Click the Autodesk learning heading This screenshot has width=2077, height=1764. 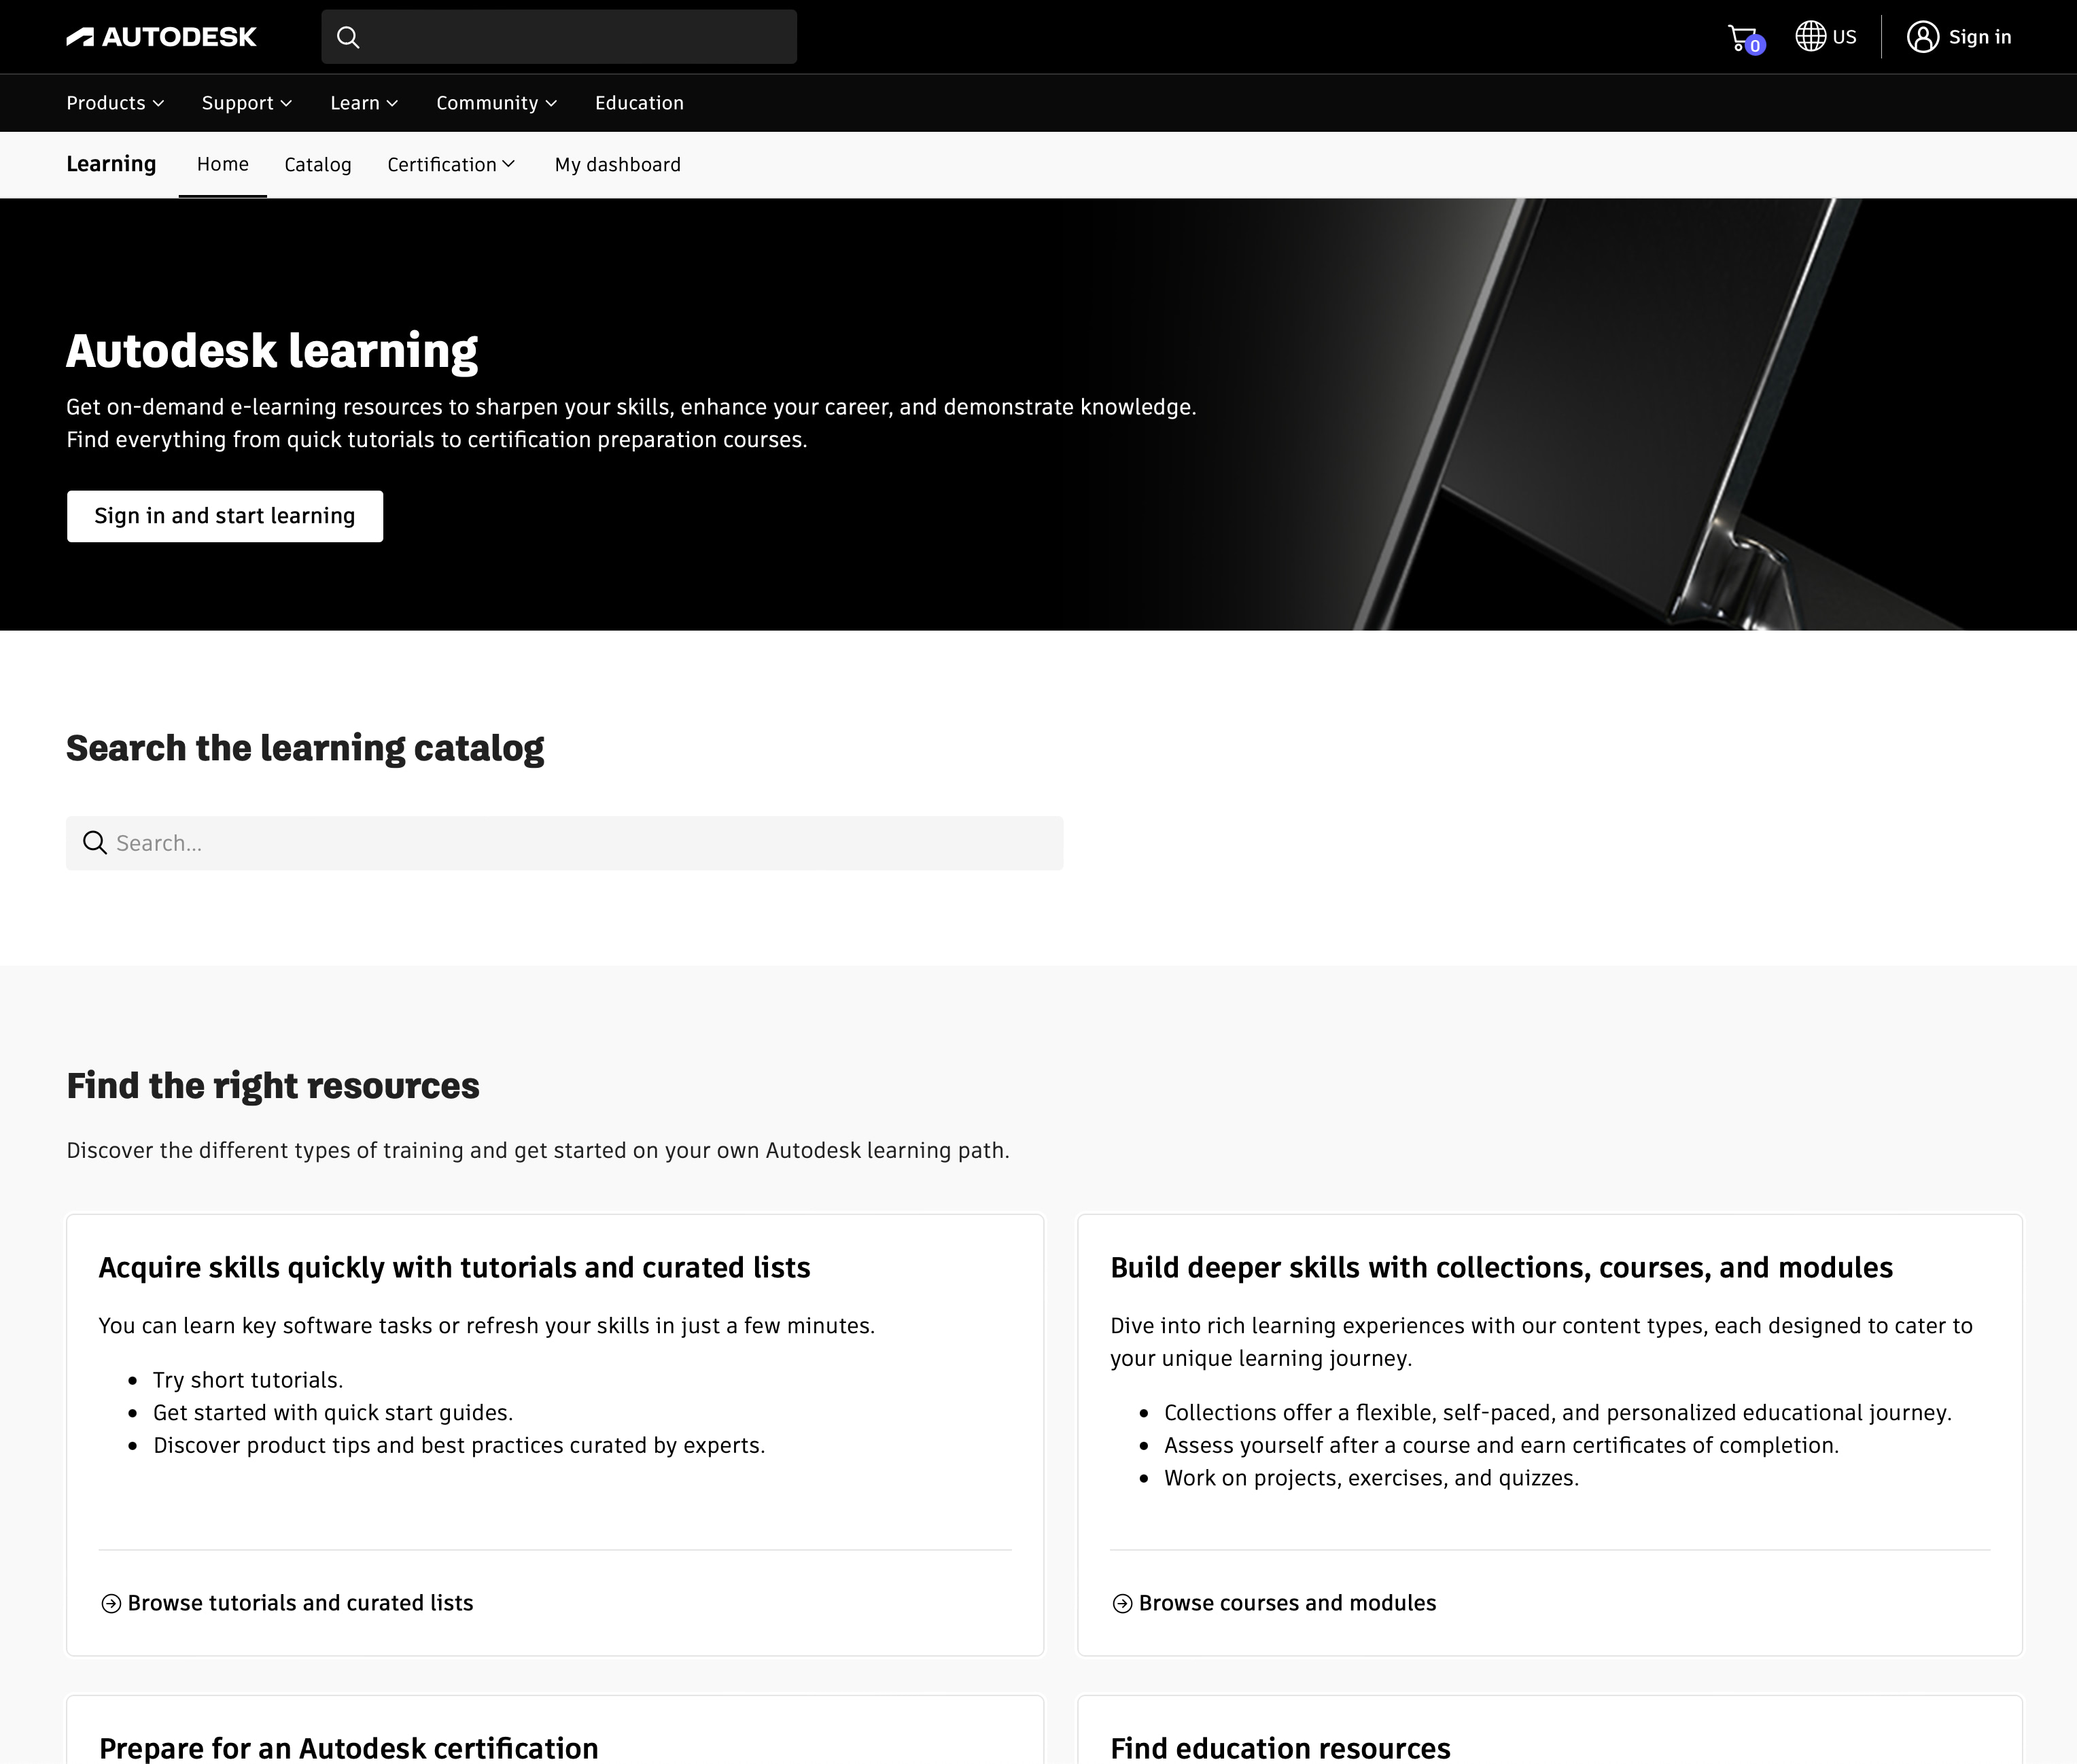[272, 351]
